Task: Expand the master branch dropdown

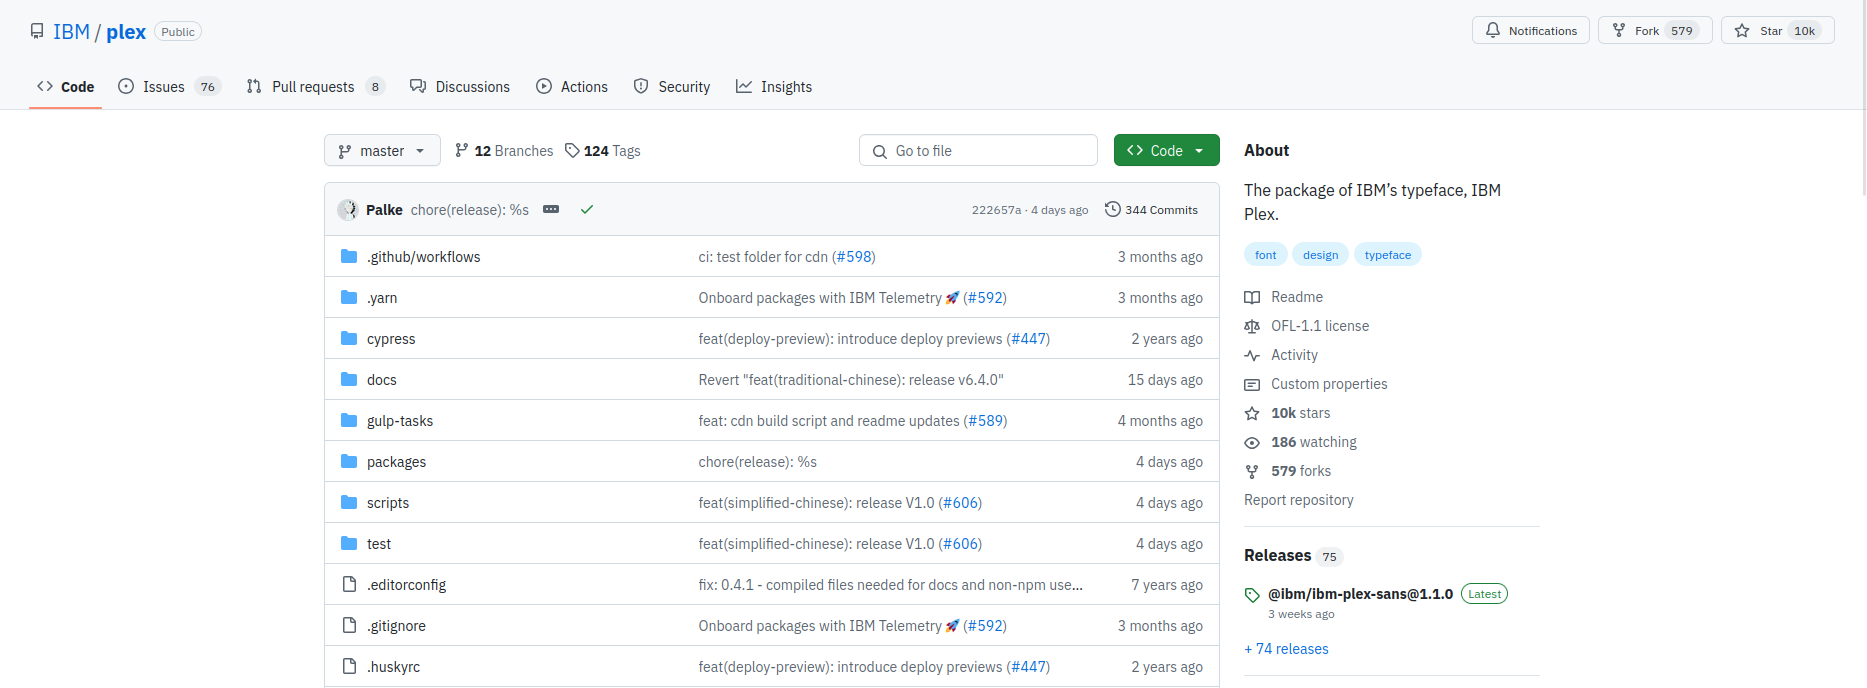Action: [382, 151]
